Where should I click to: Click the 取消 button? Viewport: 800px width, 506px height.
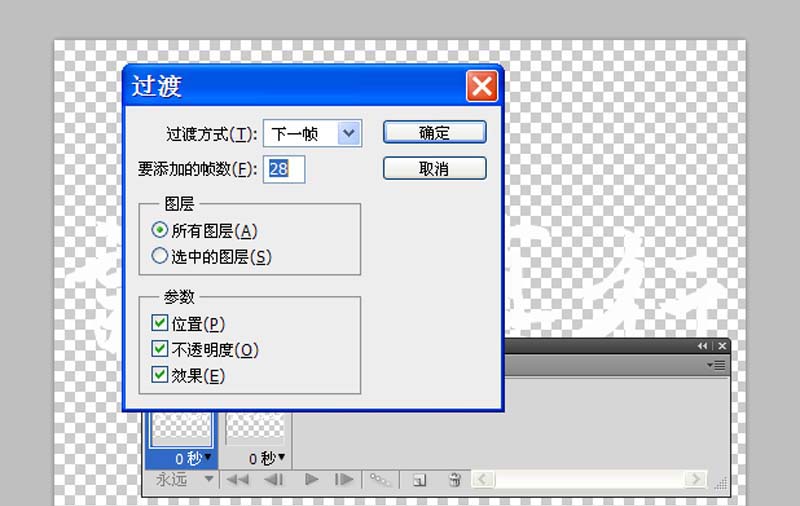coord(435,168)
